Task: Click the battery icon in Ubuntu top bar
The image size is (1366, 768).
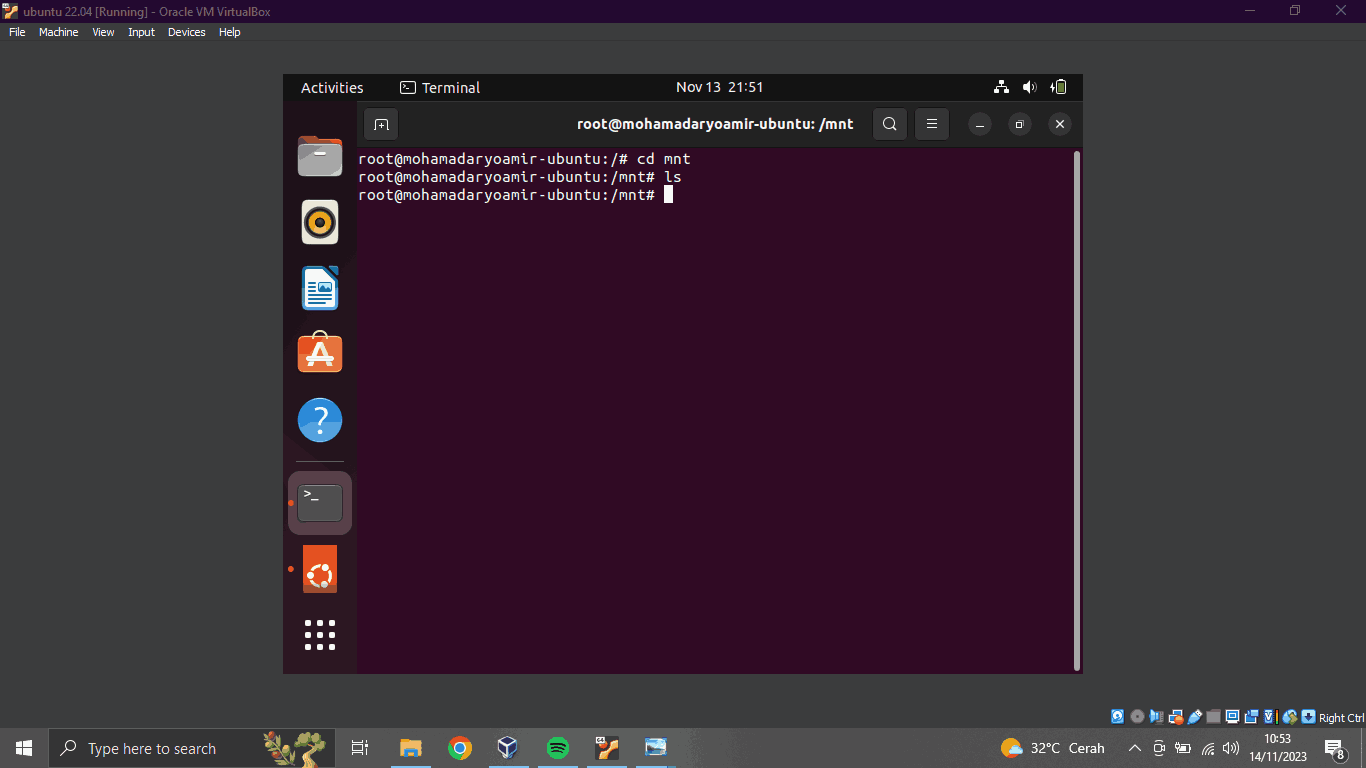Action: (1060, 88)
